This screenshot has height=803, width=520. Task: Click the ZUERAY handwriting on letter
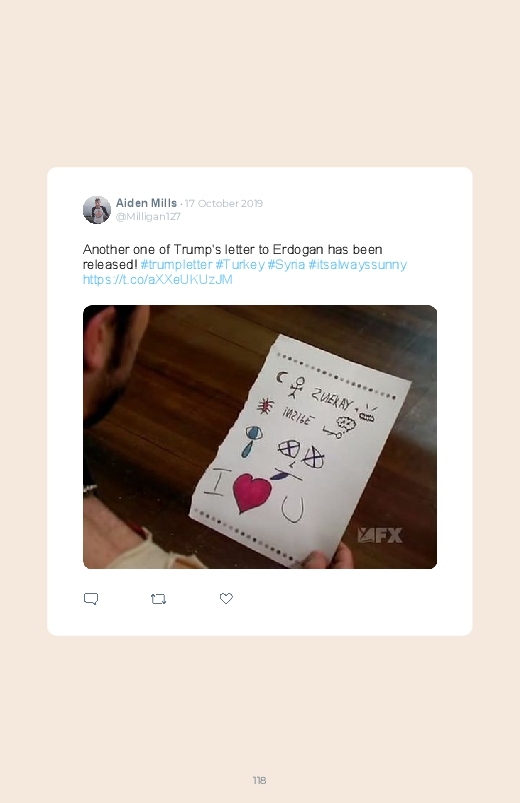(331, 398)
